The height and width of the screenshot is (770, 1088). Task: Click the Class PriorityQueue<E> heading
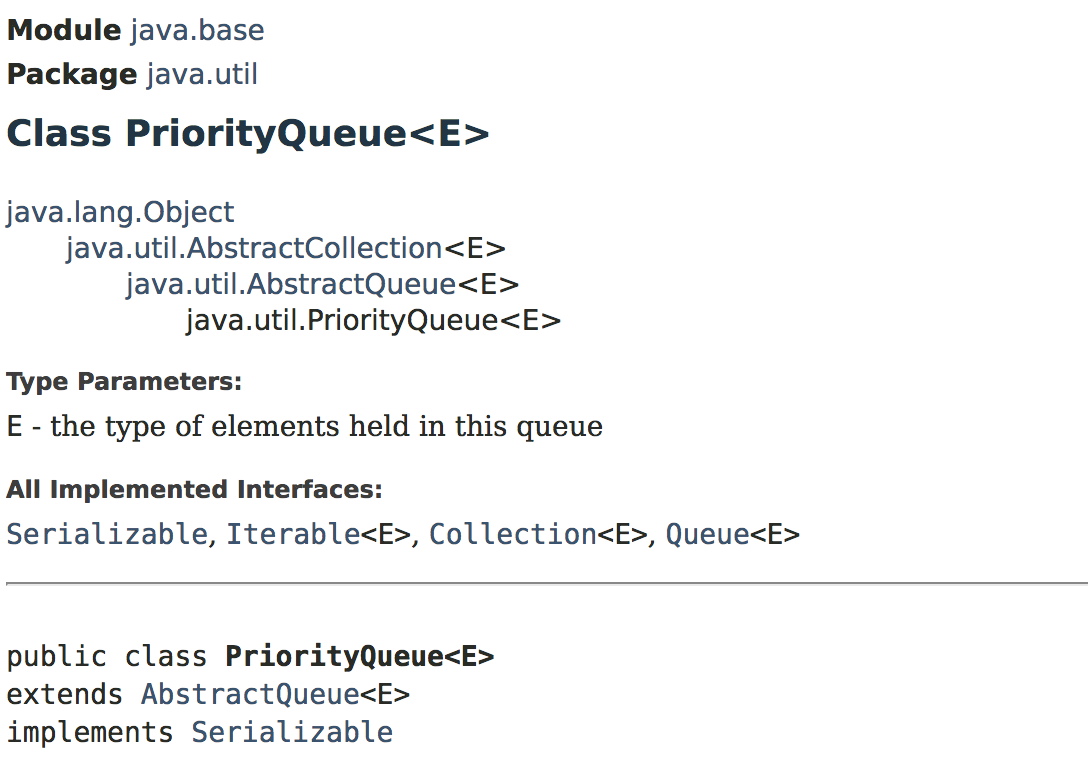pos(248,133)
